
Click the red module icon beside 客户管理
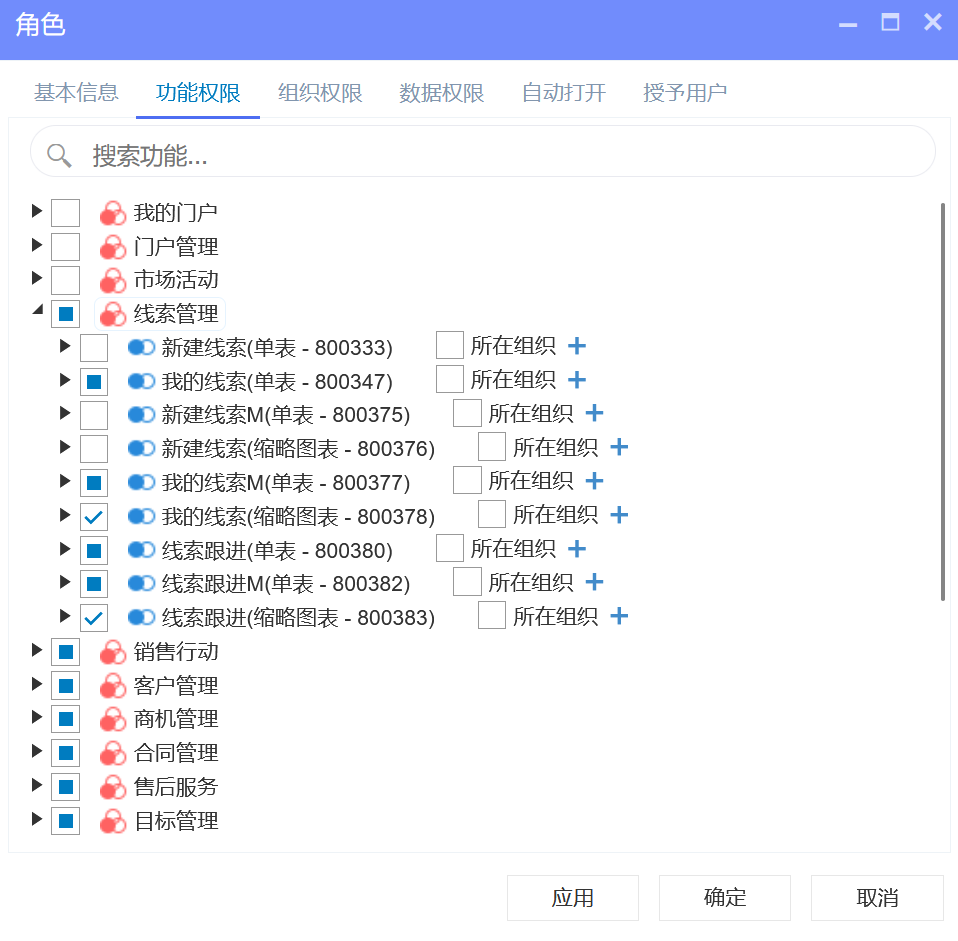pos(113,686)
